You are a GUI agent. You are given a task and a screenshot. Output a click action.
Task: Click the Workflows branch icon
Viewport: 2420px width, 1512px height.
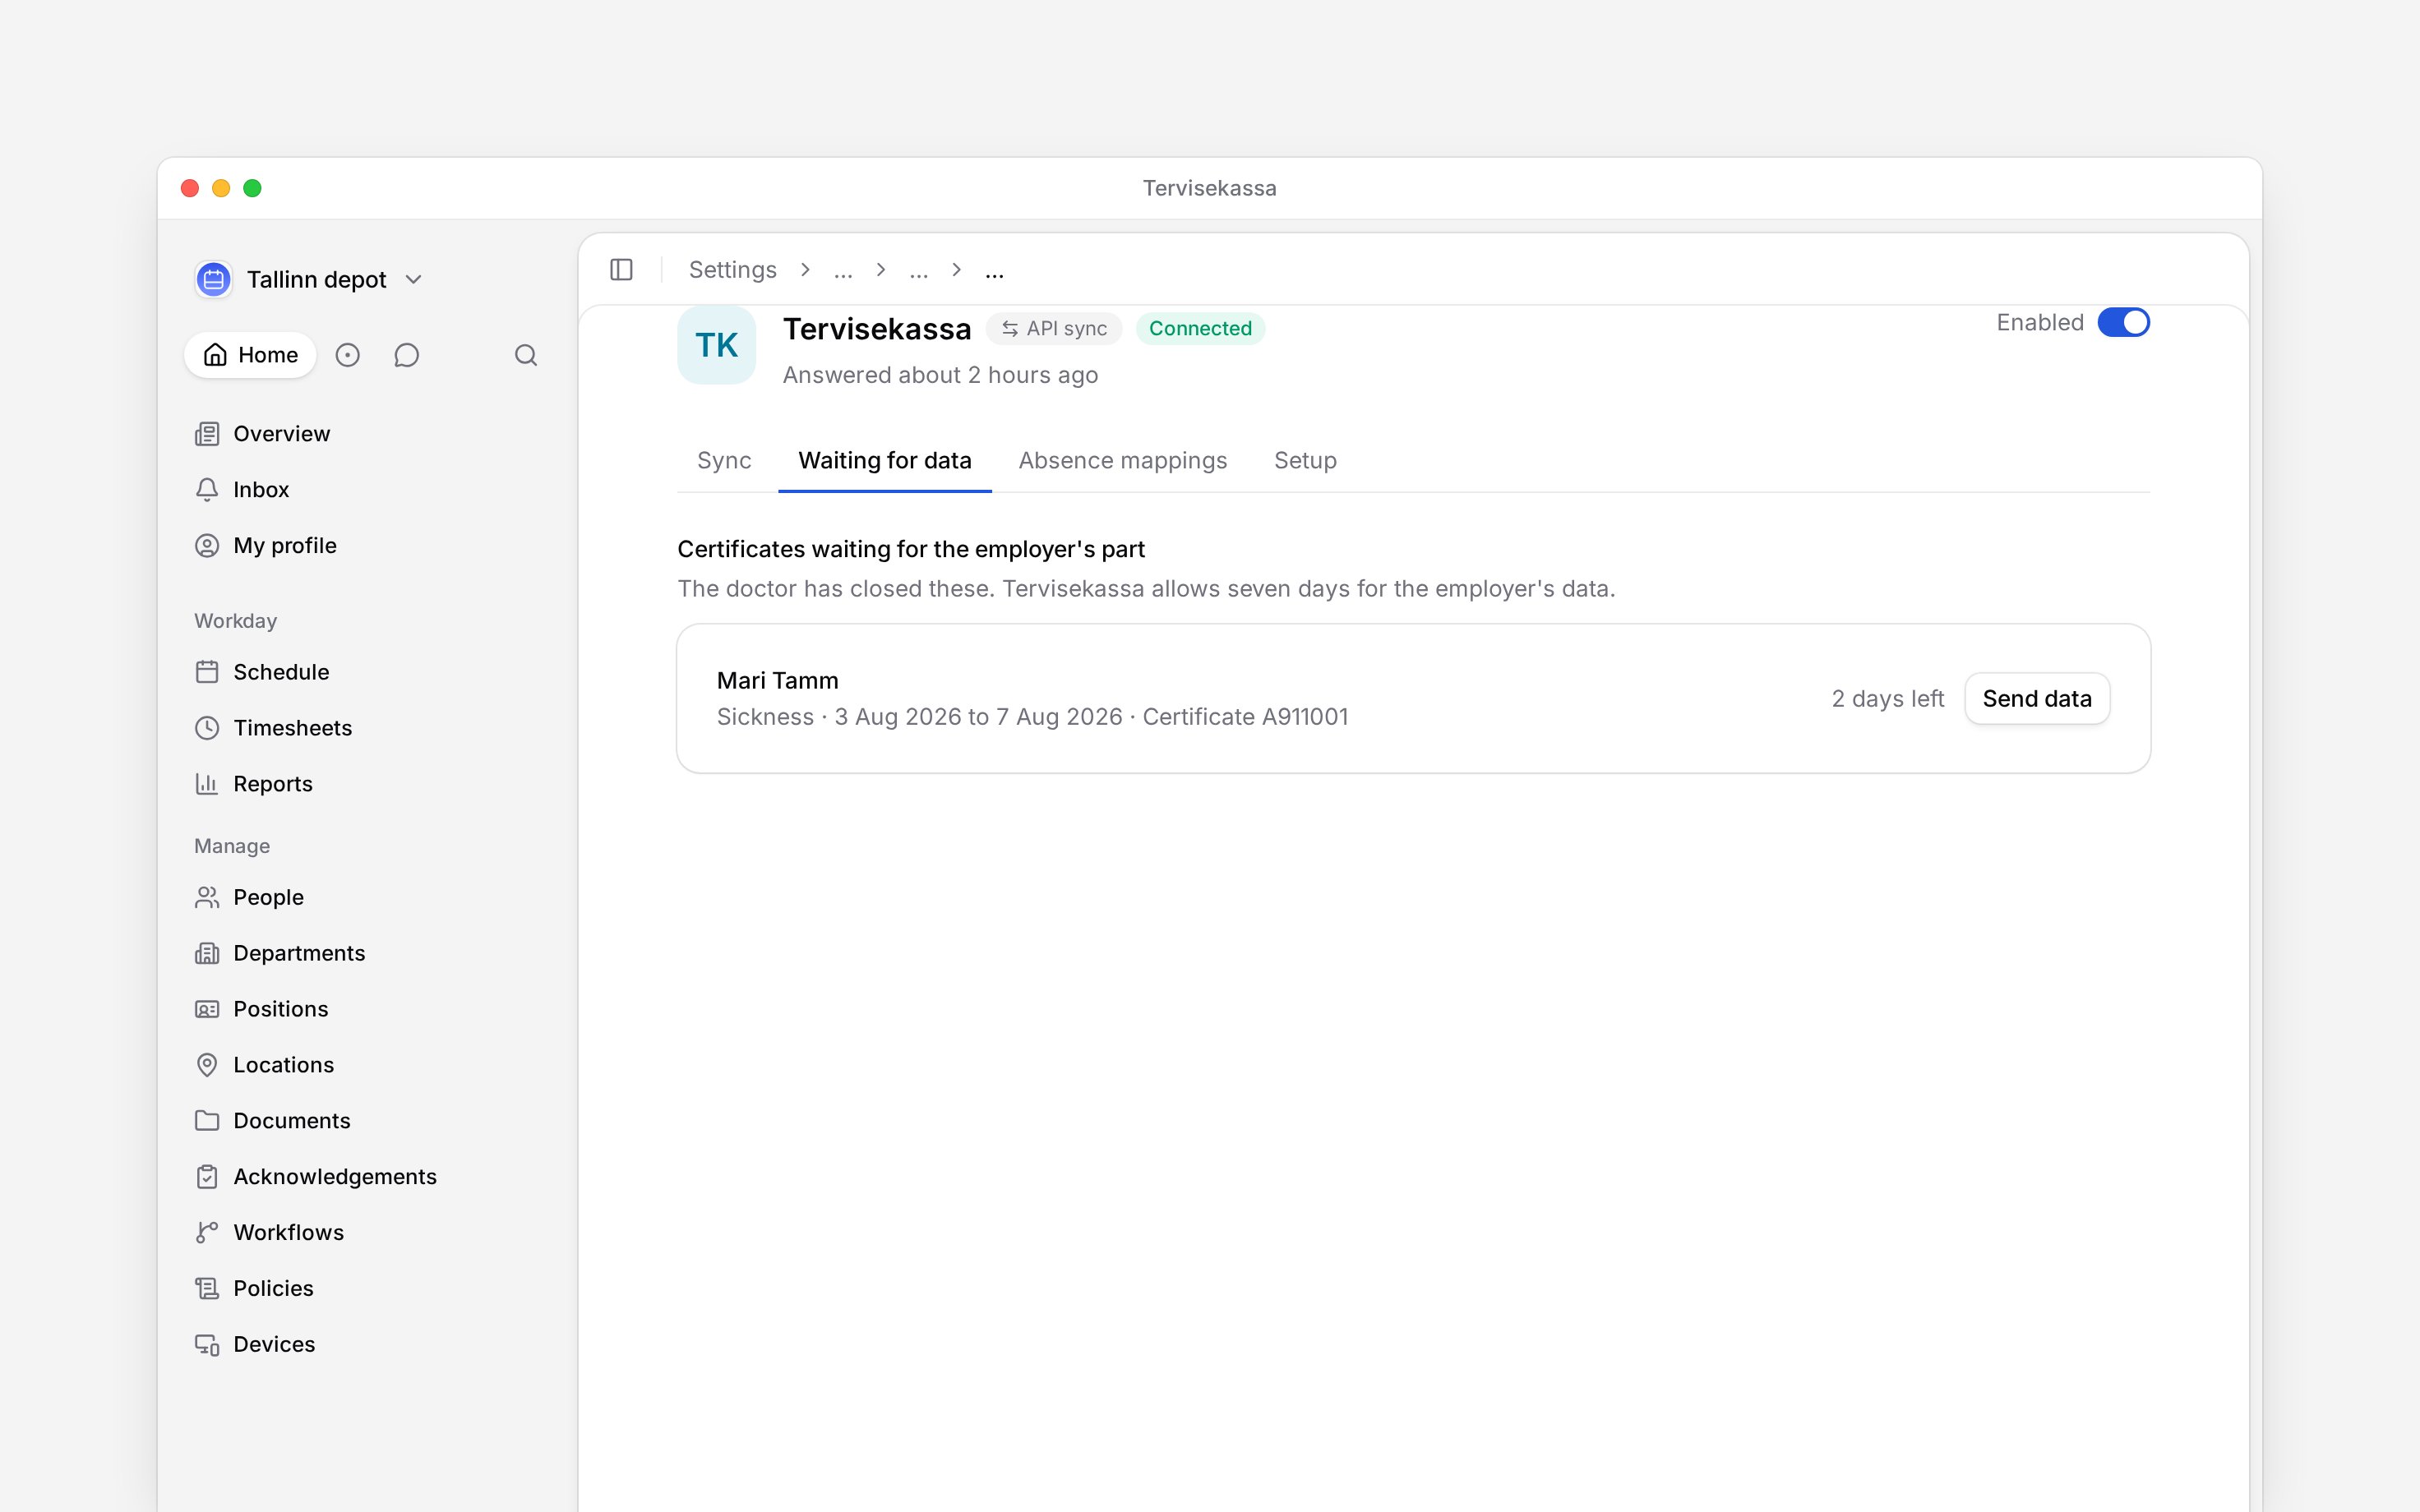[x=207, y=1233]
